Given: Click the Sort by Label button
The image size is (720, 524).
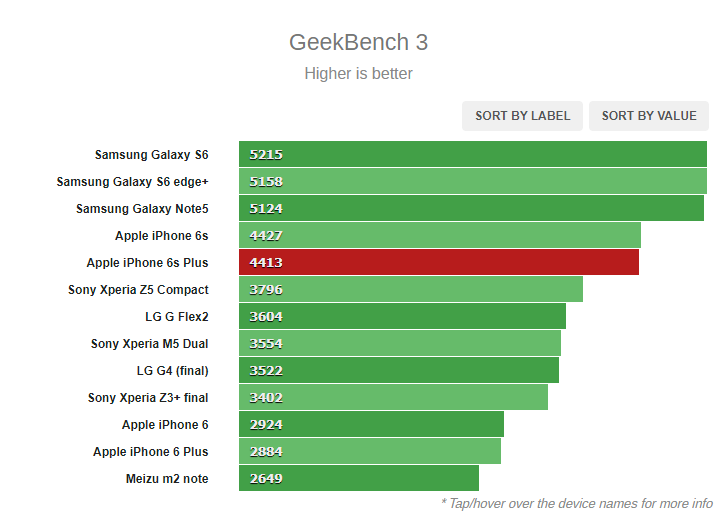Looking at the screenshot, I should point(522,116).
